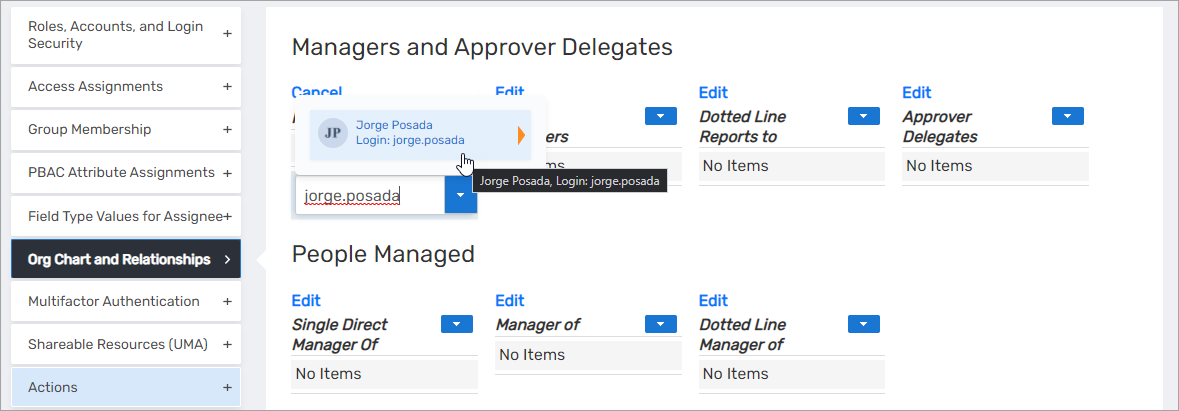Open the Manager of dropdown arrow
The height and width of the screenshot is (411, 1179).
point(660,323)
